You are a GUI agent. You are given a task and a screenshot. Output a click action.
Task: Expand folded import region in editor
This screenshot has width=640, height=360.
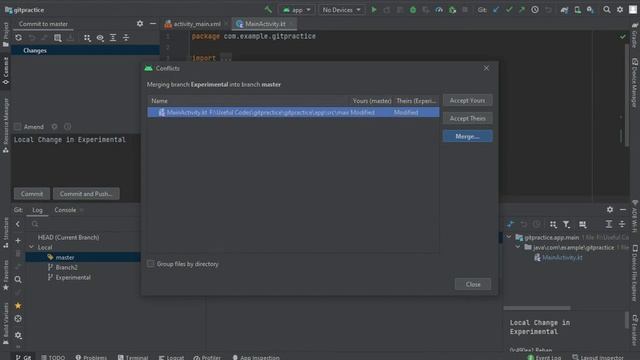click(226, 58)
